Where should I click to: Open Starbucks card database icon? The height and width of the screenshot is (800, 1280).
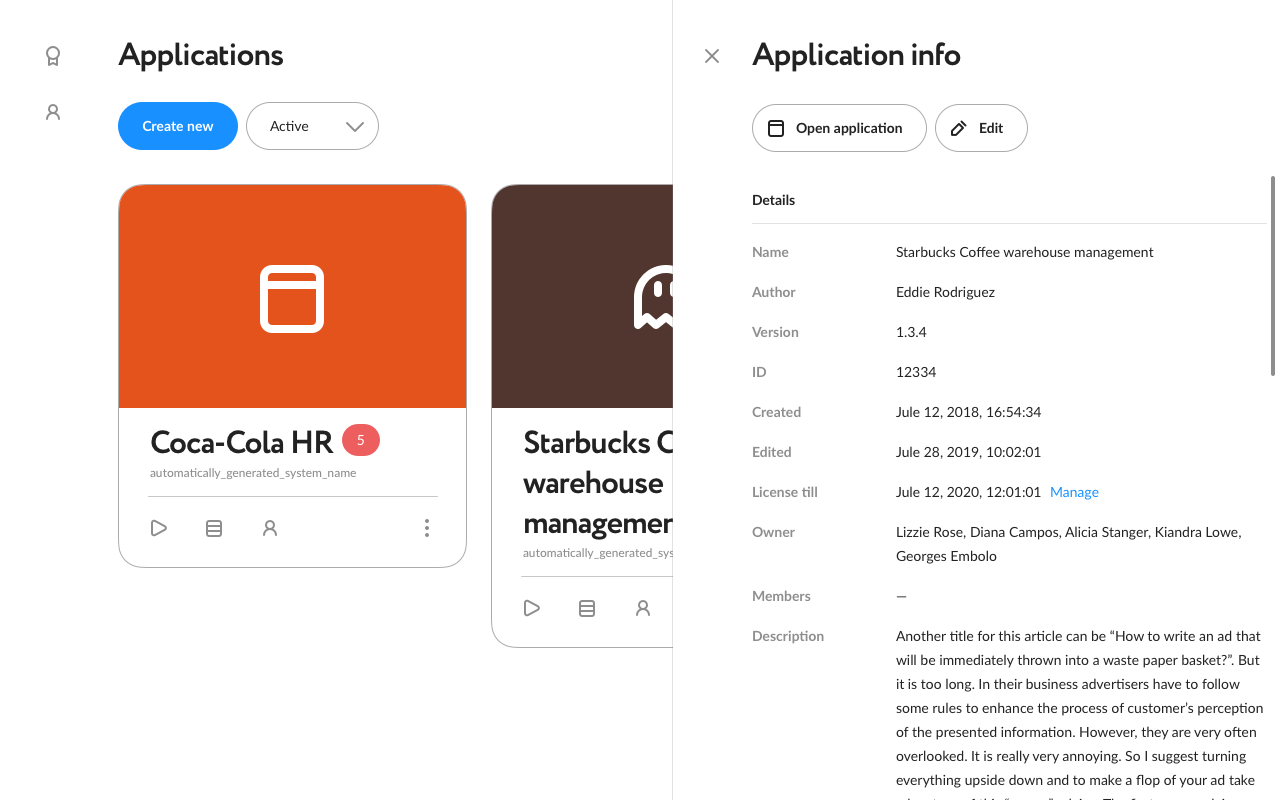[x=587, y=608]
